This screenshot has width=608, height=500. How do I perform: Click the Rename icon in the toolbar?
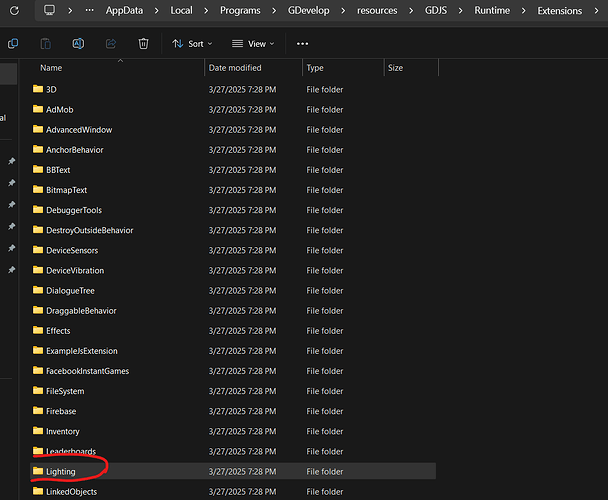point(78,44)
